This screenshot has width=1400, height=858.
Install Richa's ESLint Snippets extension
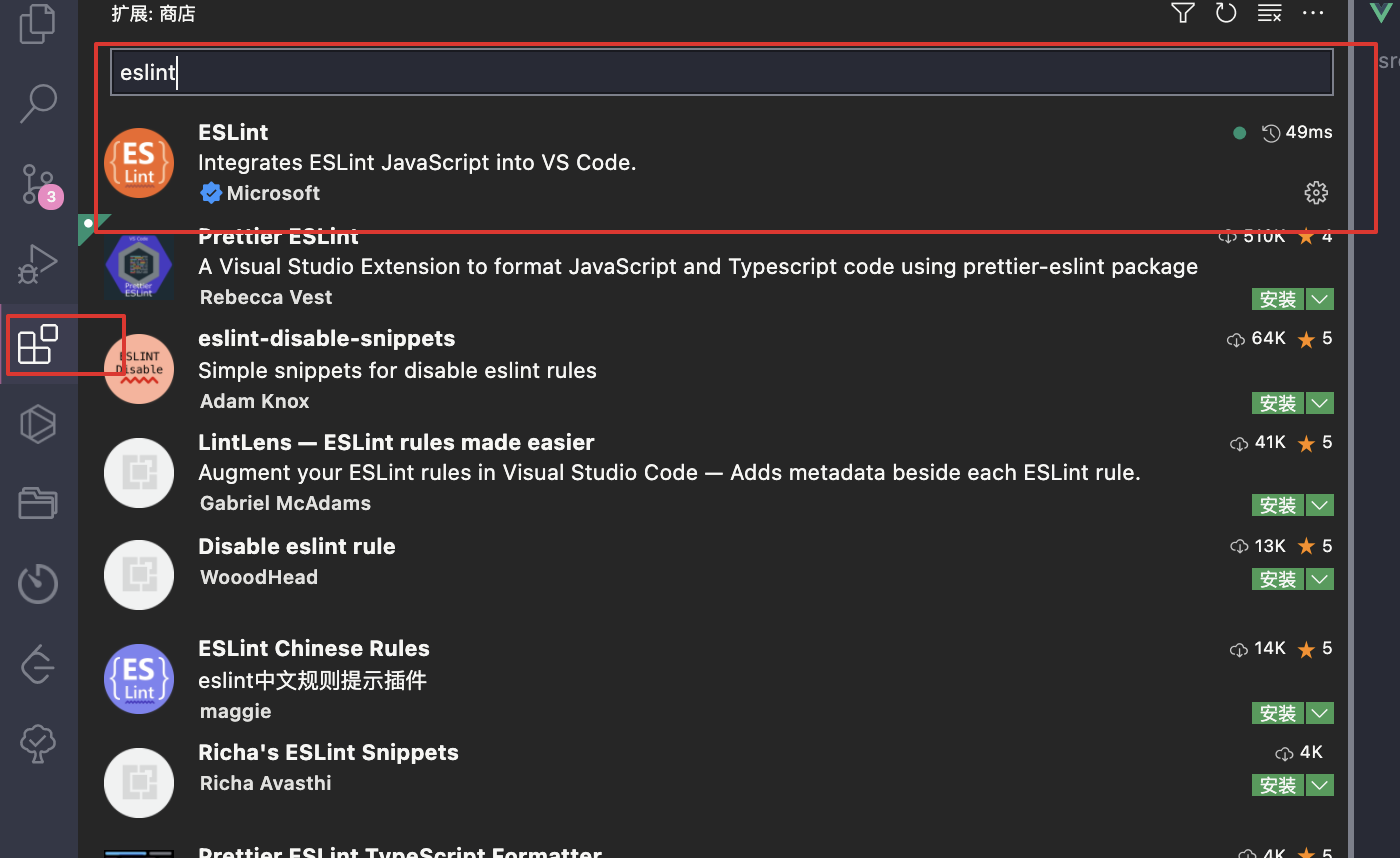coord(1278,785)
